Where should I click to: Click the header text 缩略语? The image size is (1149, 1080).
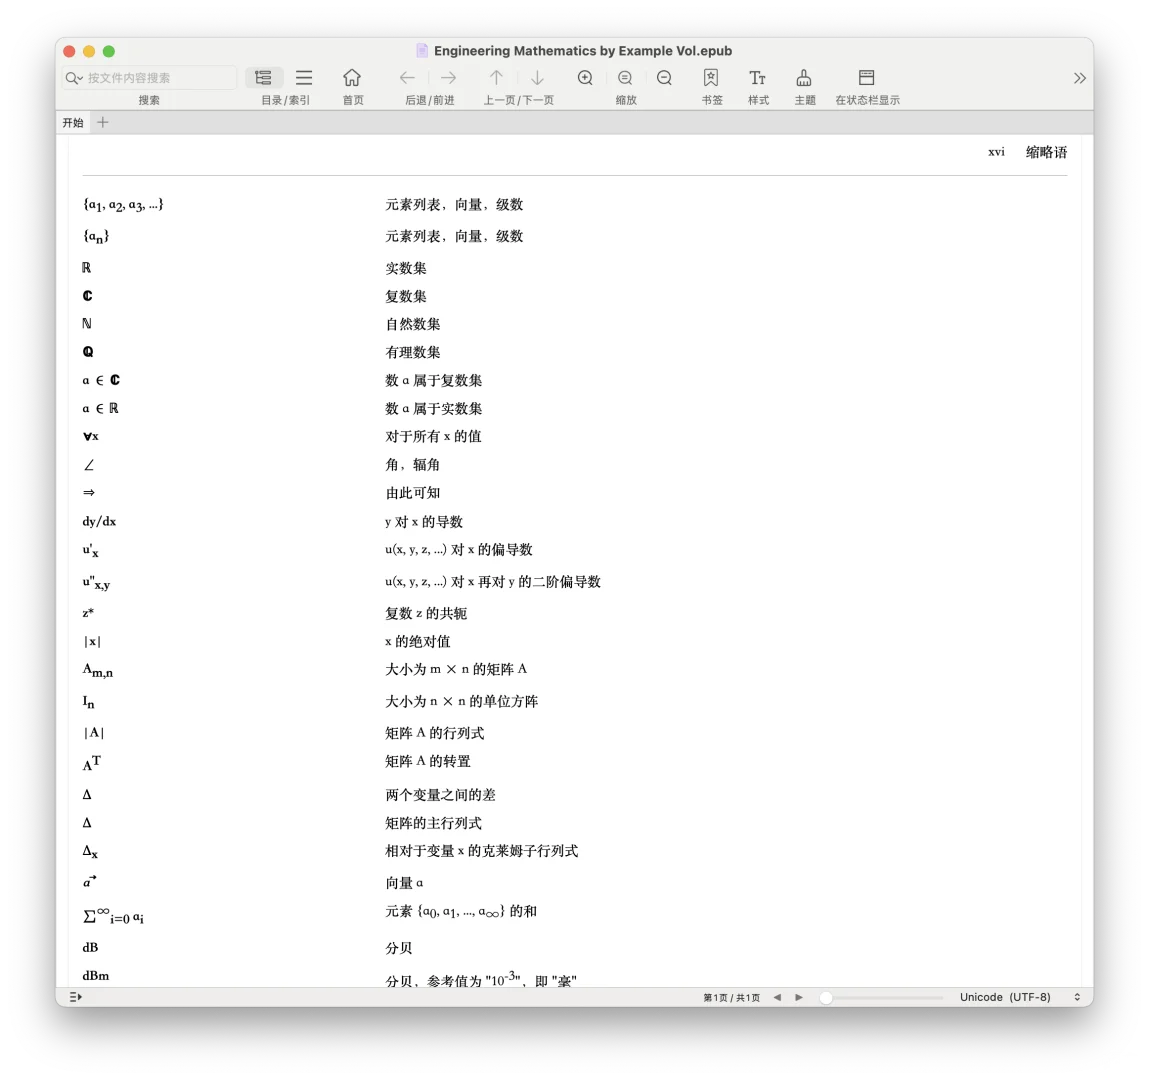click(1046, 152)
